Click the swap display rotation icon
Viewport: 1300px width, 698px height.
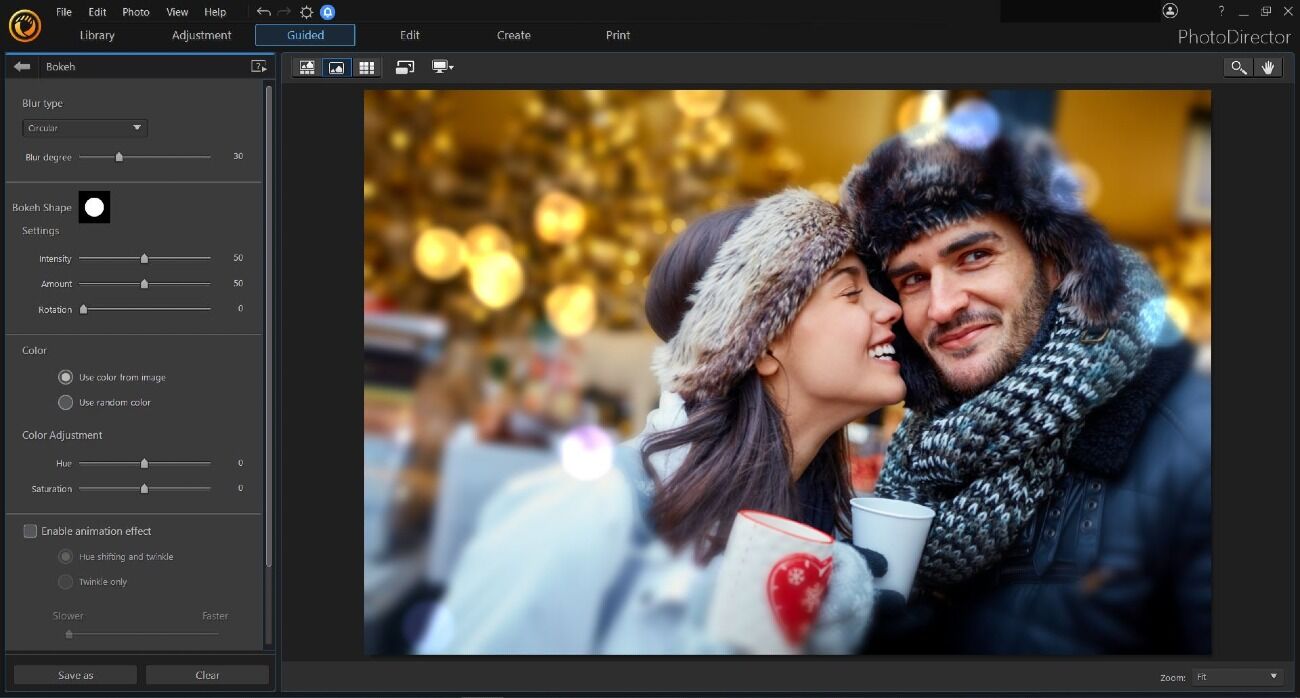click(x=405, y=66)
